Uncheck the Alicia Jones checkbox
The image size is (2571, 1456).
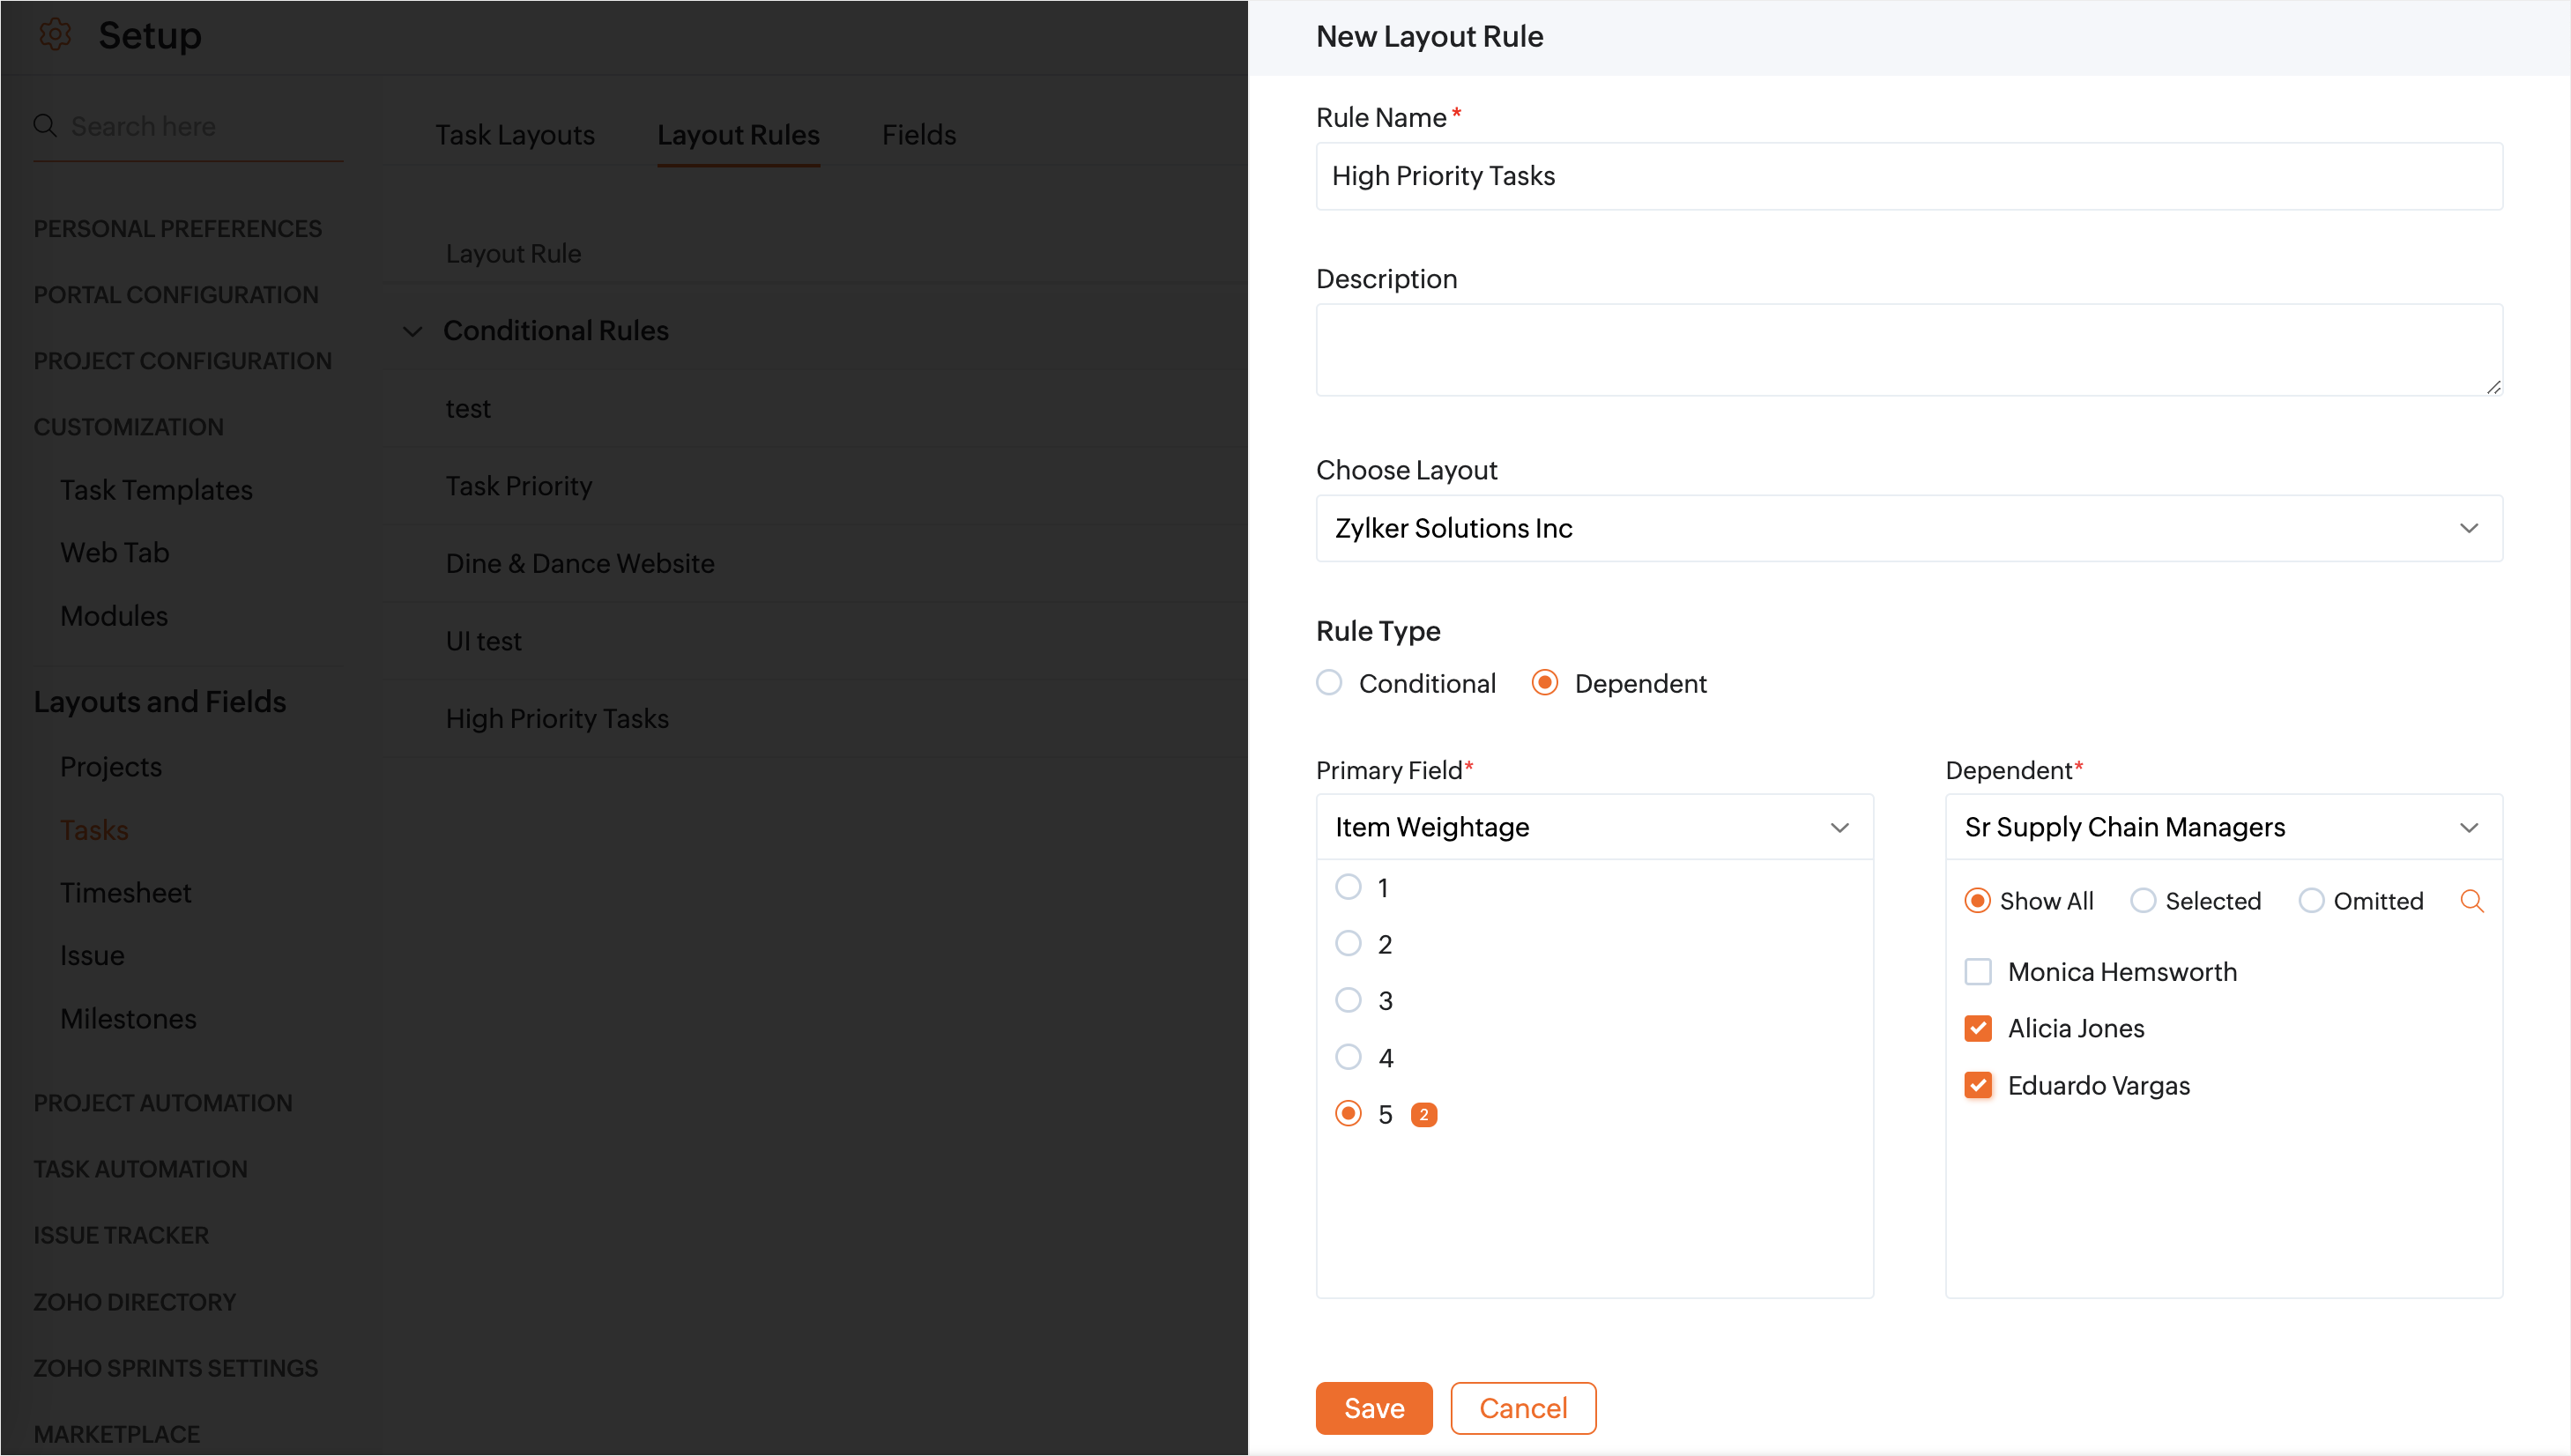pos(1977,1029)
